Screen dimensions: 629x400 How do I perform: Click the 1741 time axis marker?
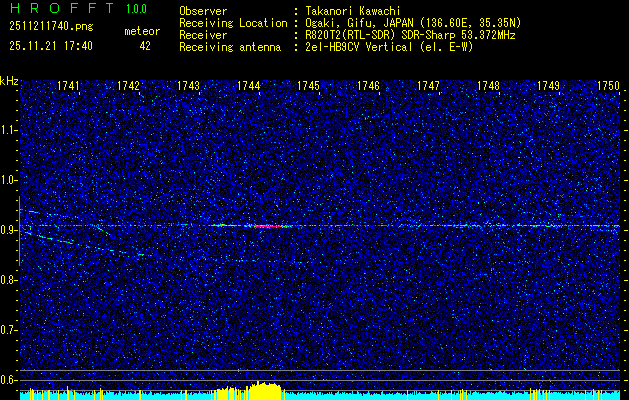tap(69, 85)
